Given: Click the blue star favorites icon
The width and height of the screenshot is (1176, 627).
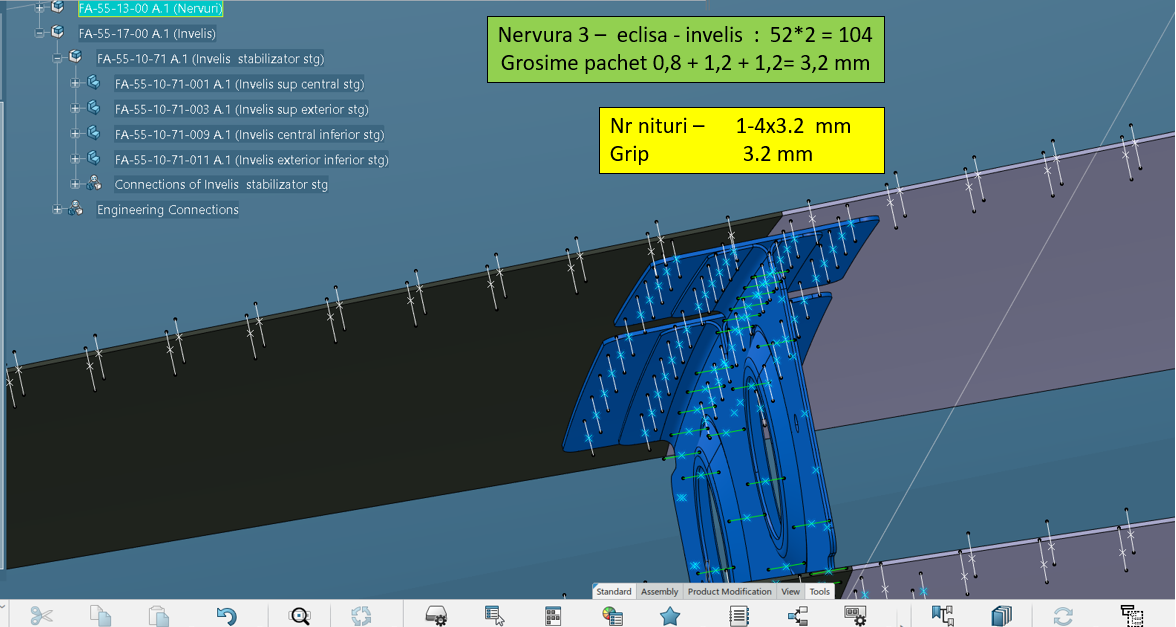Looking at the screenshot, I should pyautogui.click(x=670, y=616).
